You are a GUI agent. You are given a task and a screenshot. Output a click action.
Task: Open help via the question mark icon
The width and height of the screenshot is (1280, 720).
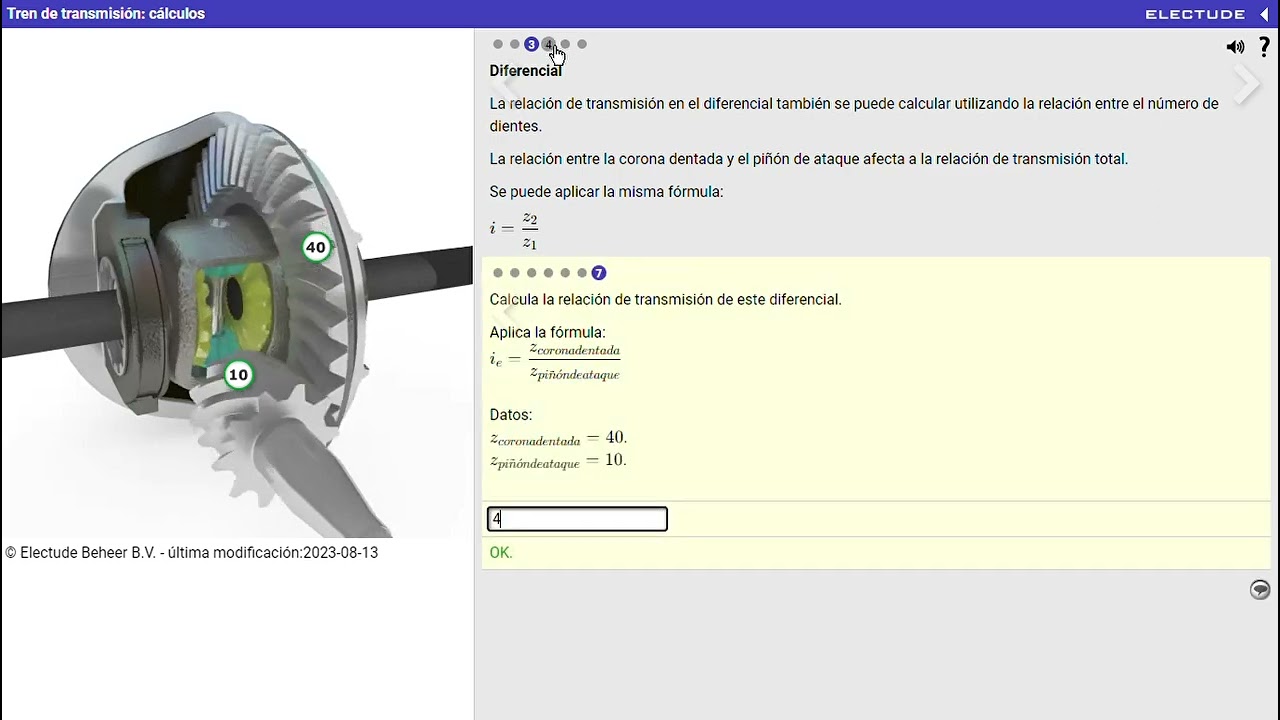click(x=1264, y=47)
